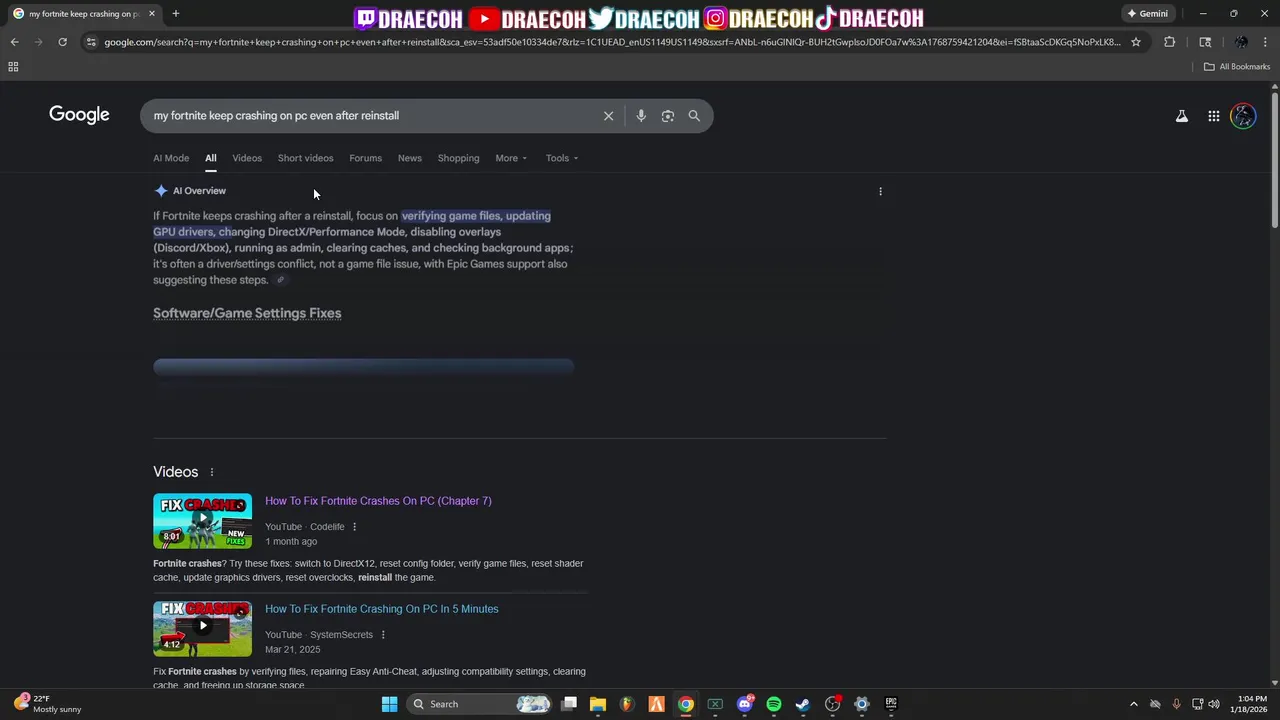Click microphone icon in system tray
This screenshot has width=1280, height=720.
[x=1176, y=704]
